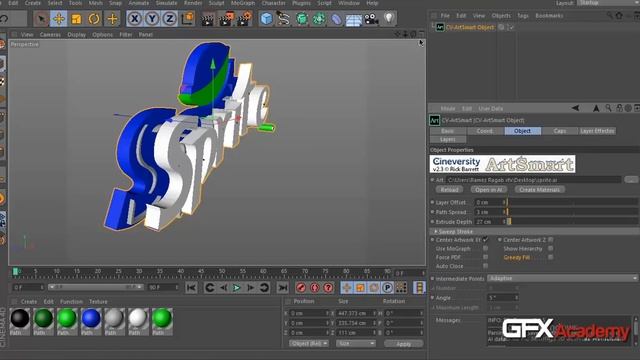
Task: Toggle the P parameter keyframe icon
Action: [387, 288]
